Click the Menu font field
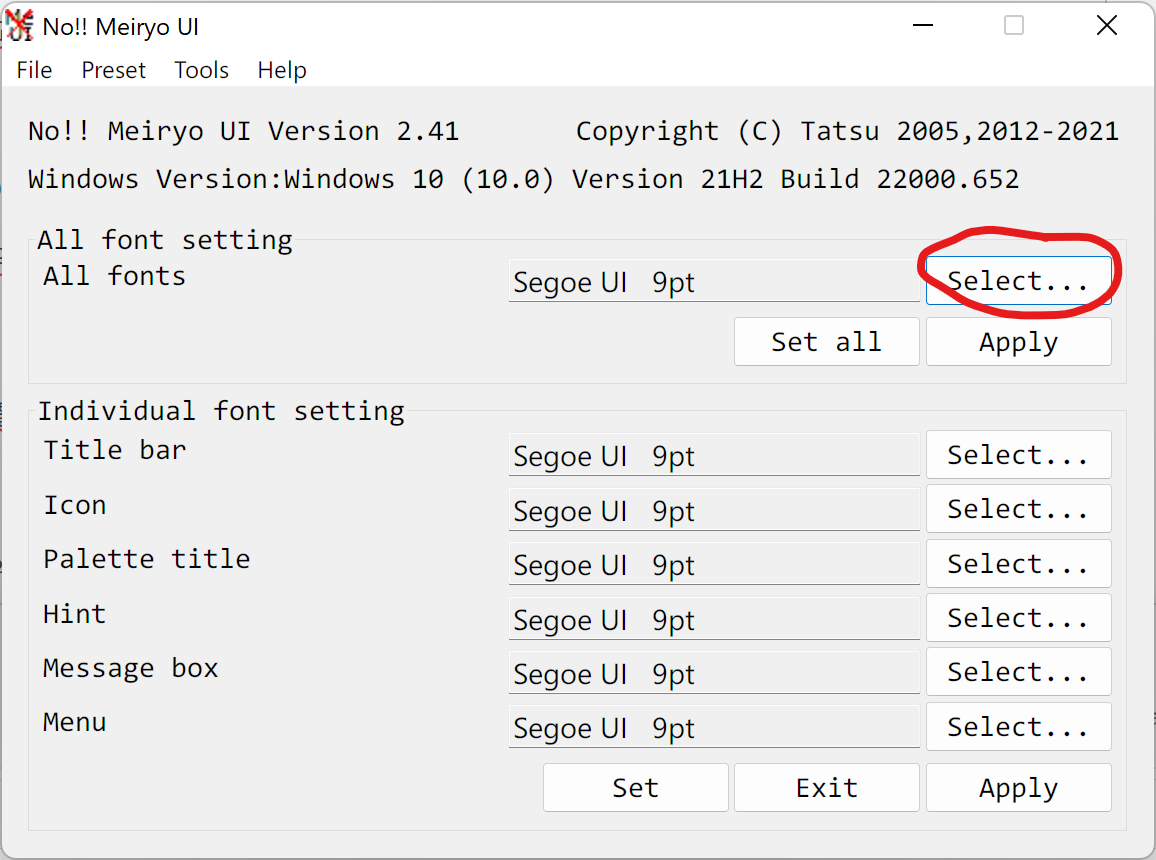Viewport: 1156px width, 860px height. (714, 727)
